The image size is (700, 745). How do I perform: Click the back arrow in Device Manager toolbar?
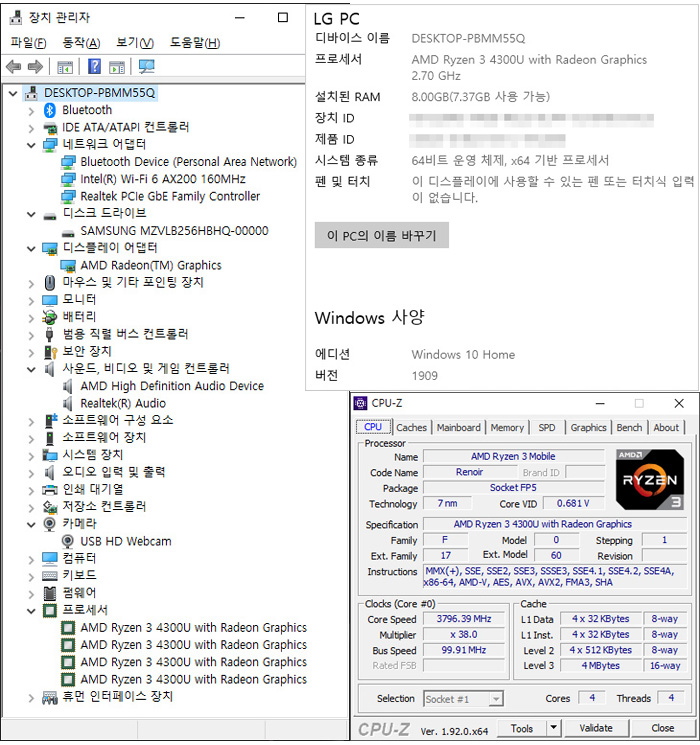click(x=13, y=67)
